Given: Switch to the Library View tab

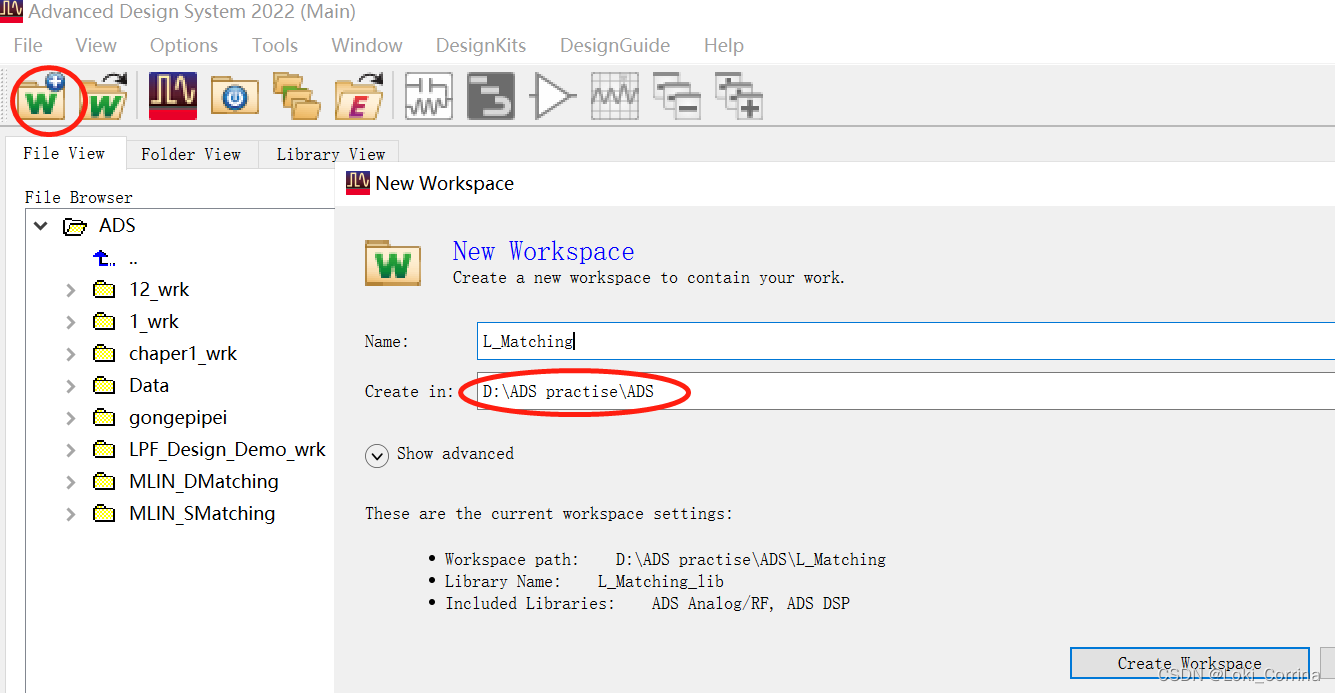Looking at the screenshot, I should (331, 154).
